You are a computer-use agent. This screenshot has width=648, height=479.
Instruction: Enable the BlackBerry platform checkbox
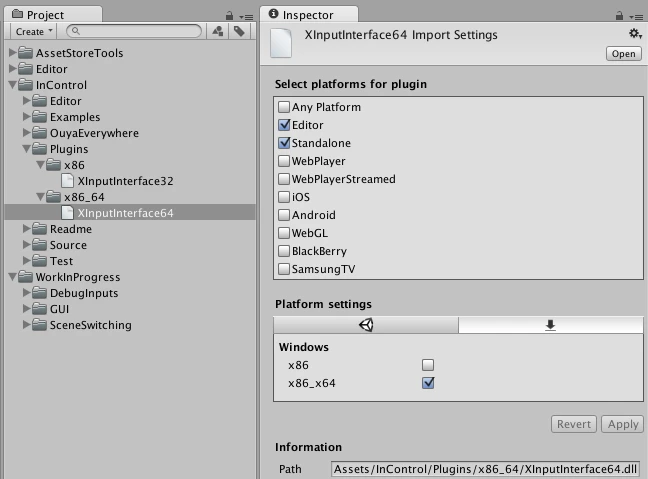pos(284,251)
